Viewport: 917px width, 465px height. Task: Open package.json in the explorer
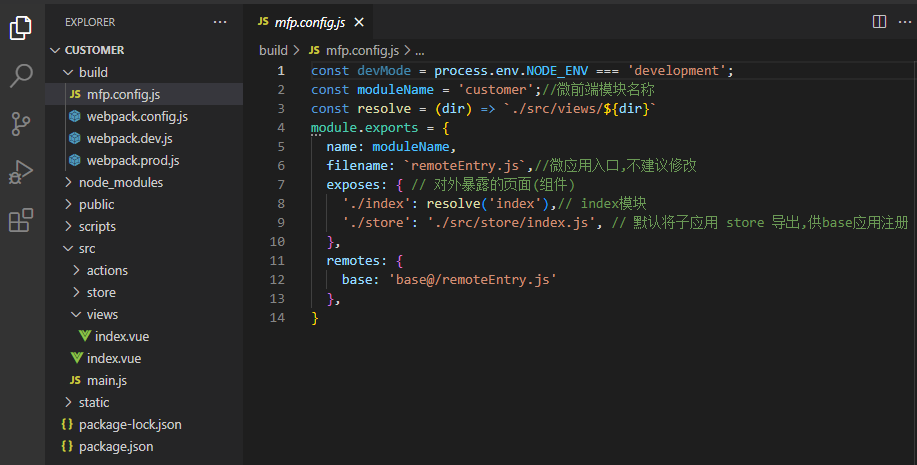(116, 446)
